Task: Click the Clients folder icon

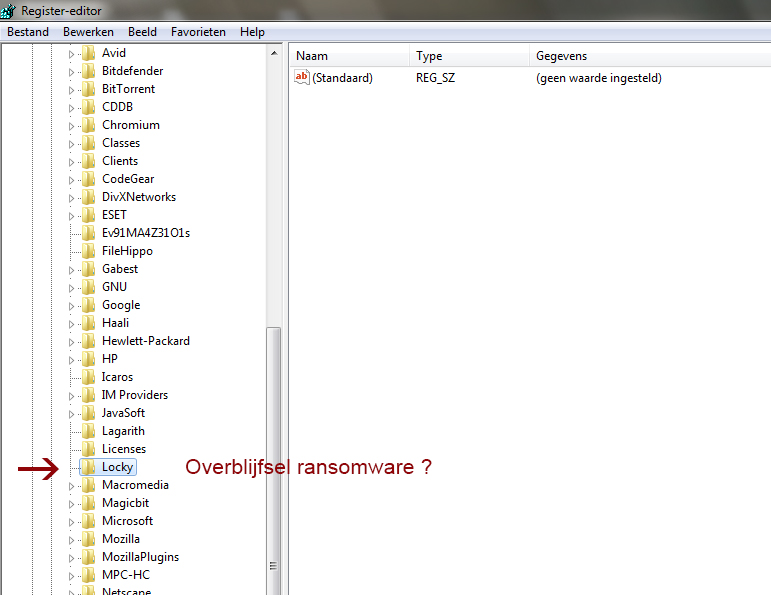Action: pyautogui.click(x=89, y=161)
